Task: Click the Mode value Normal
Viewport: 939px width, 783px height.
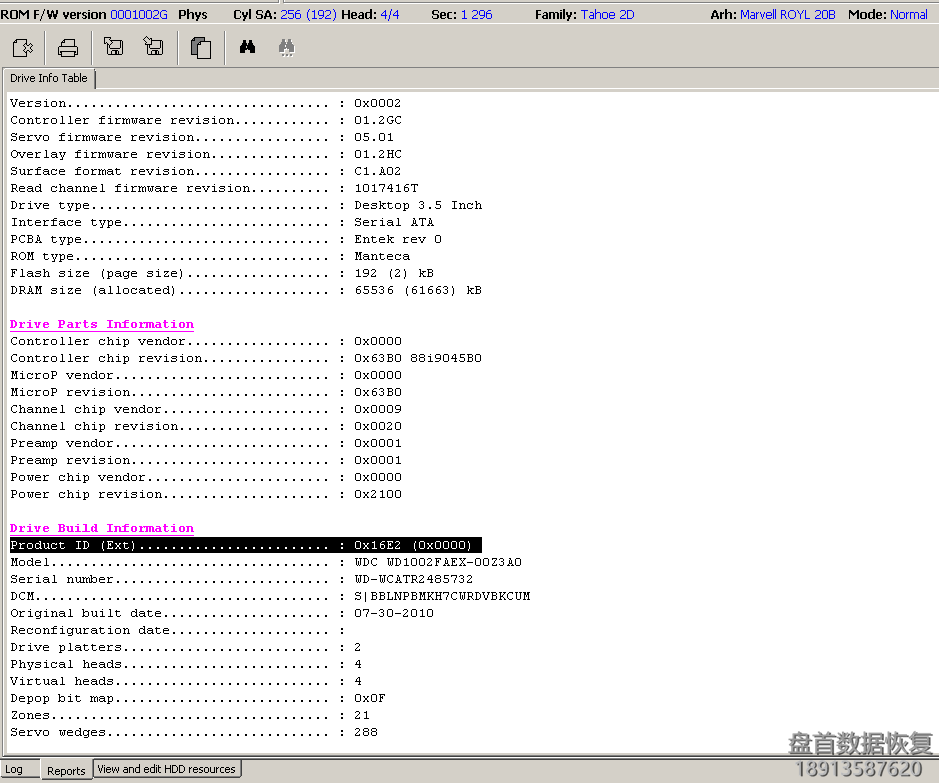Action: pos(908,15)
